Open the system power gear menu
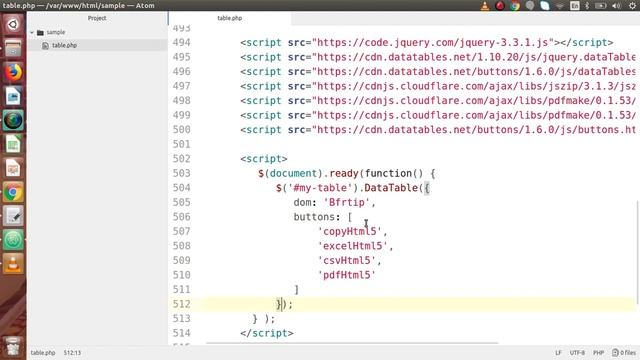This screenshot has width=640, height=360. [632, 6]
